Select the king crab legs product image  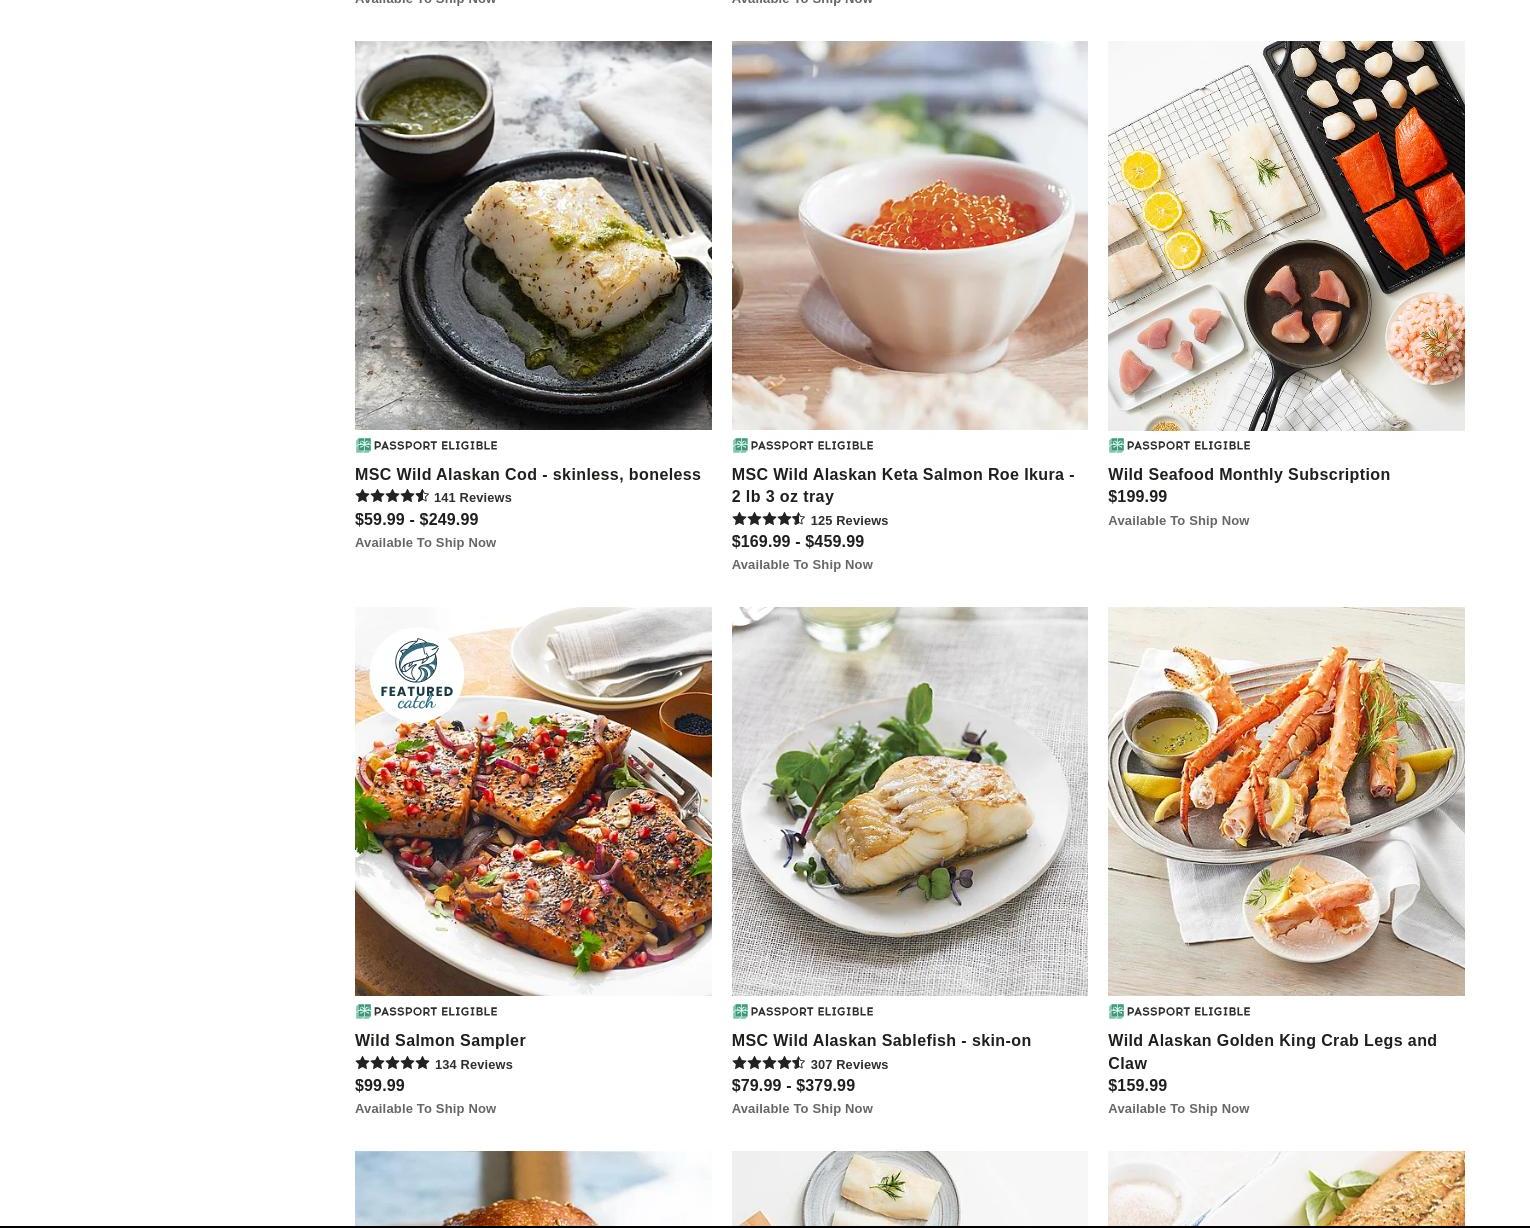point(1286,801)
